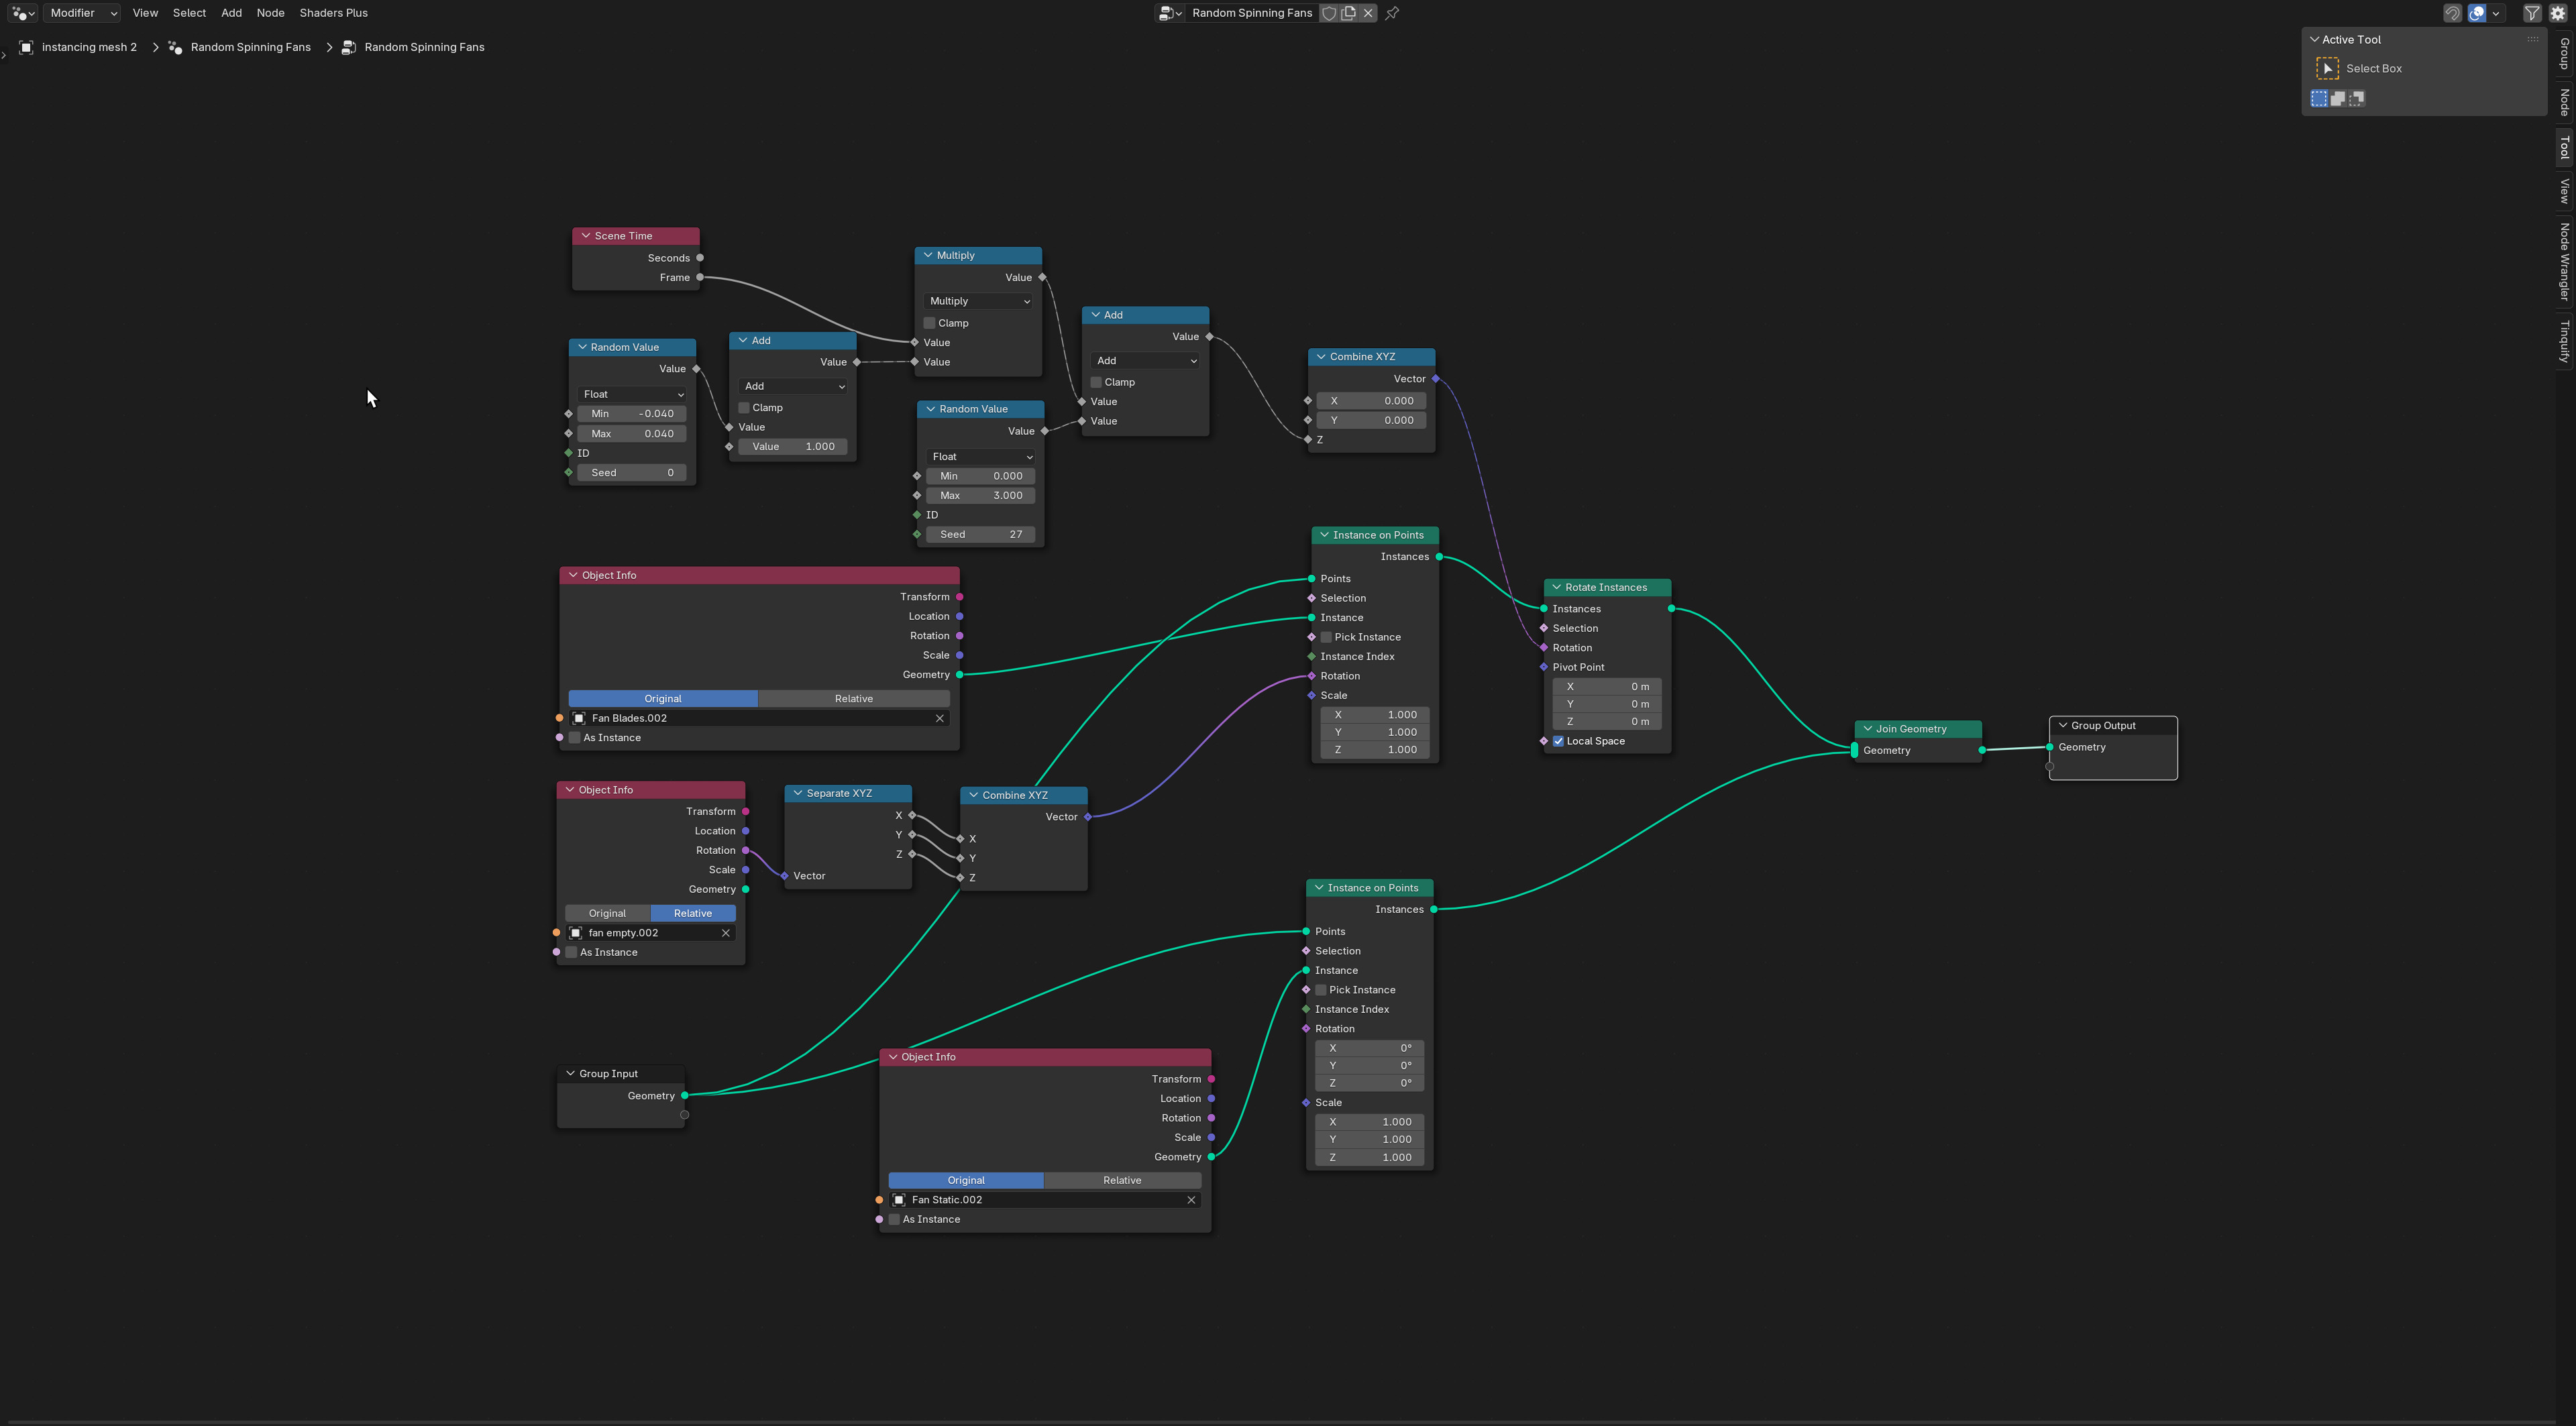
Task: Enable Clamp checkbox in Multiply node
Action: [x=930, y=323]
